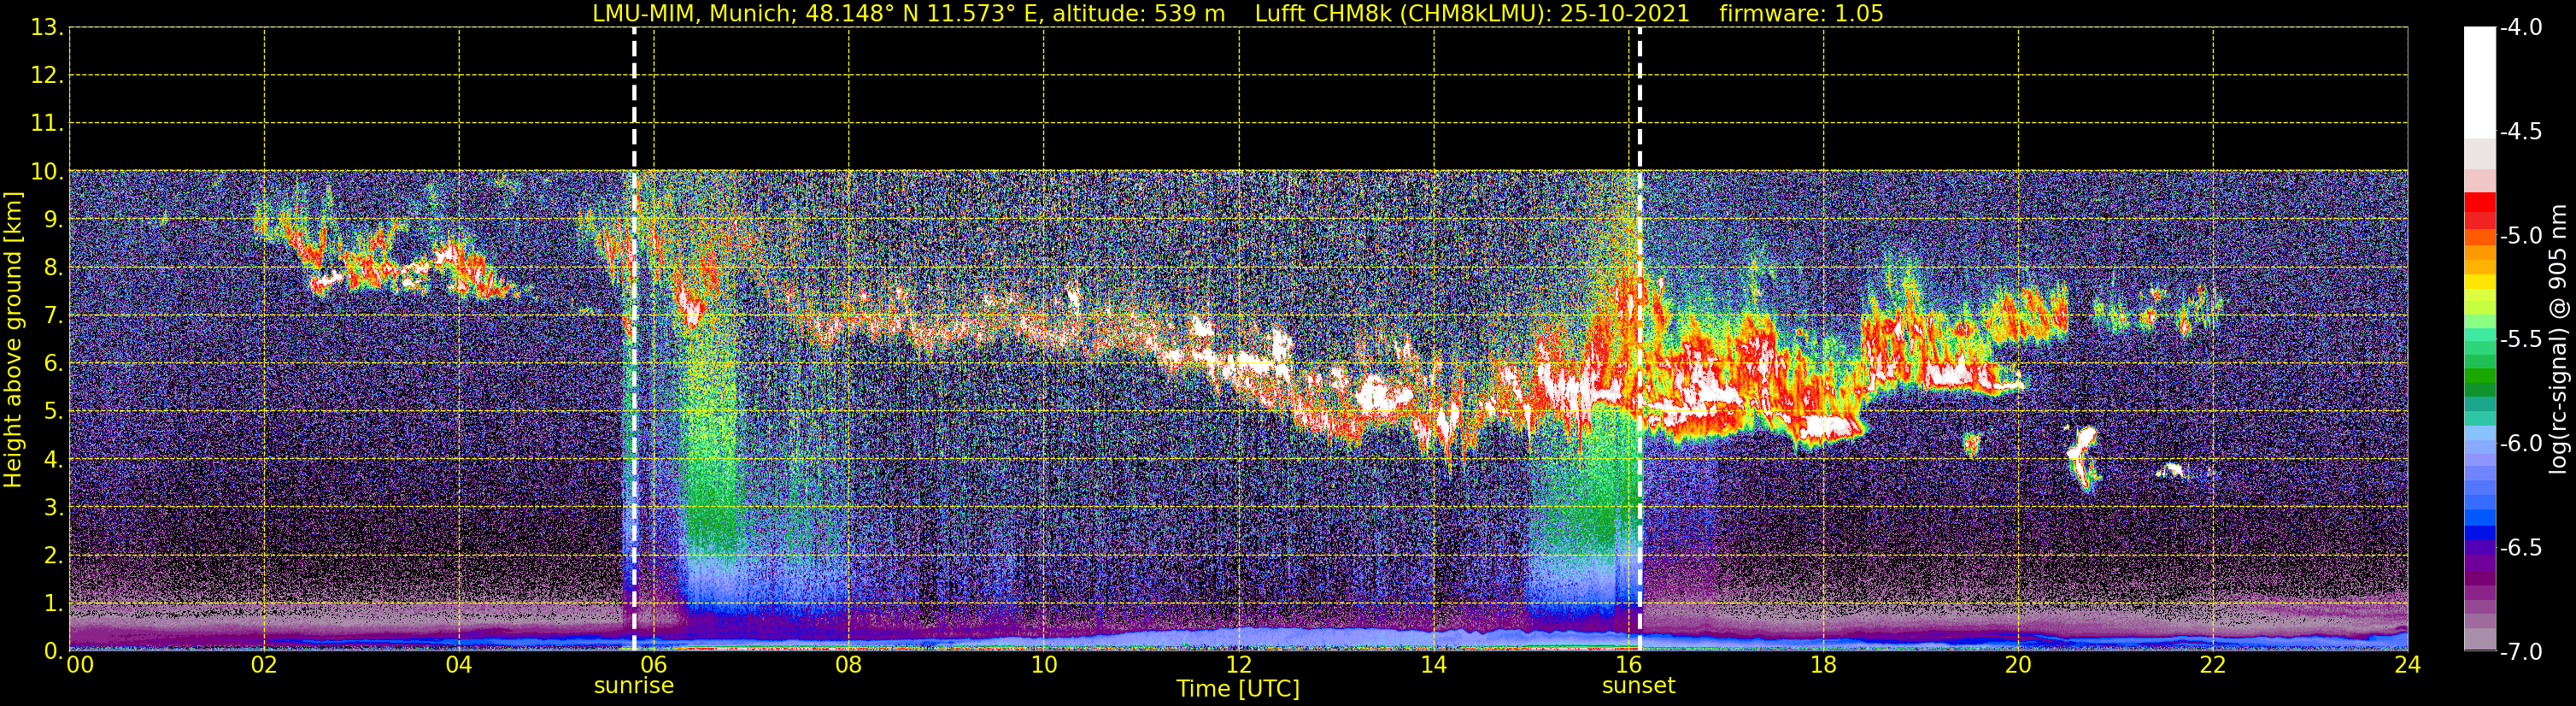This screenshot has width=2576, height=706.
Task: Click the white dashed sunset line
Action: point(1640,340)
